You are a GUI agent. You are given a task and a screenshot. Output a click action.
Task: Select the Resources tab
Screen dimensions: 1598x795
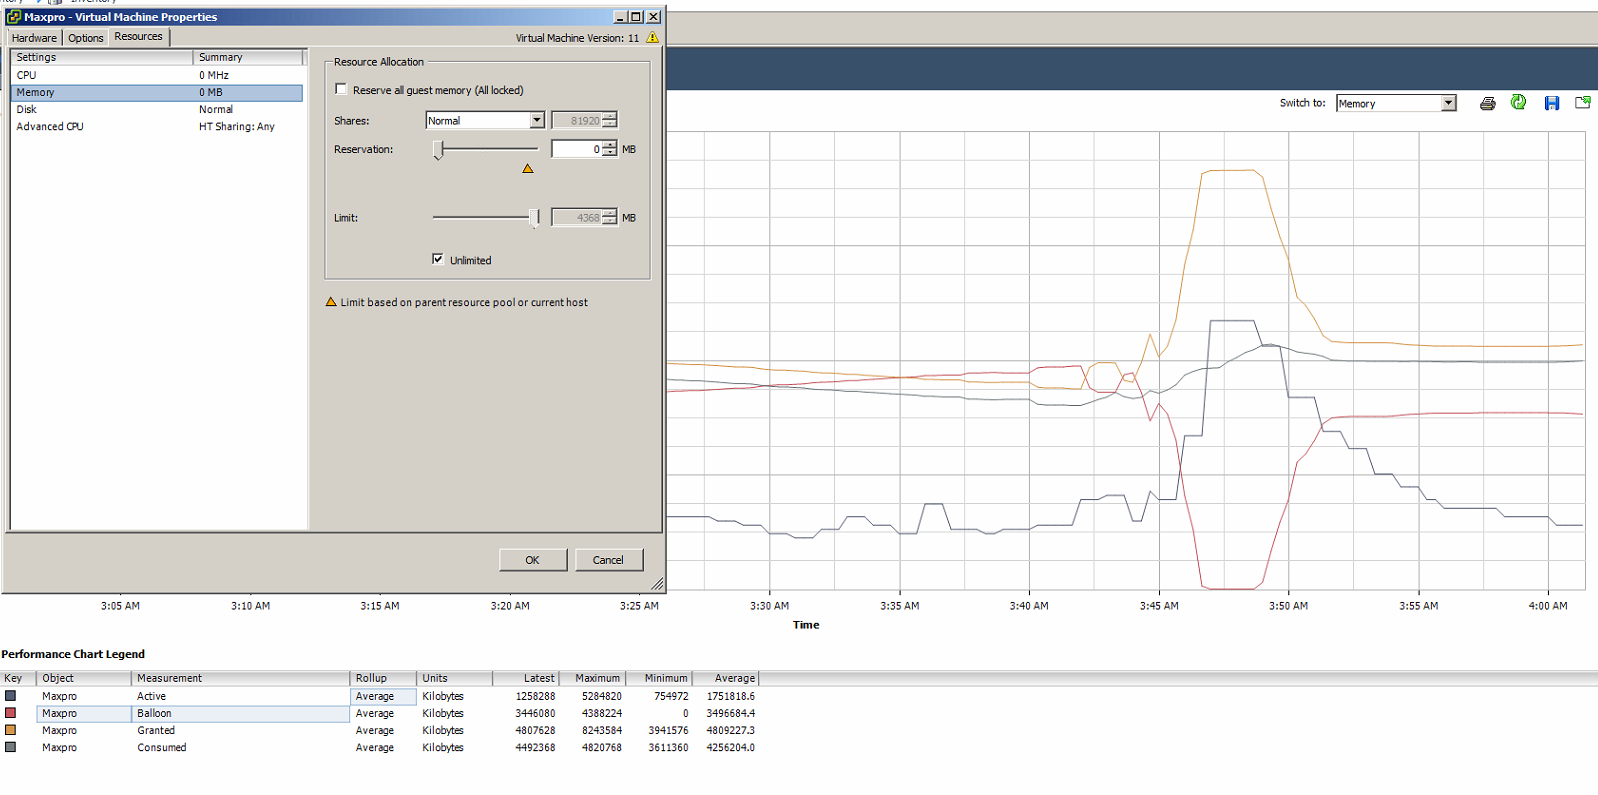138,36
